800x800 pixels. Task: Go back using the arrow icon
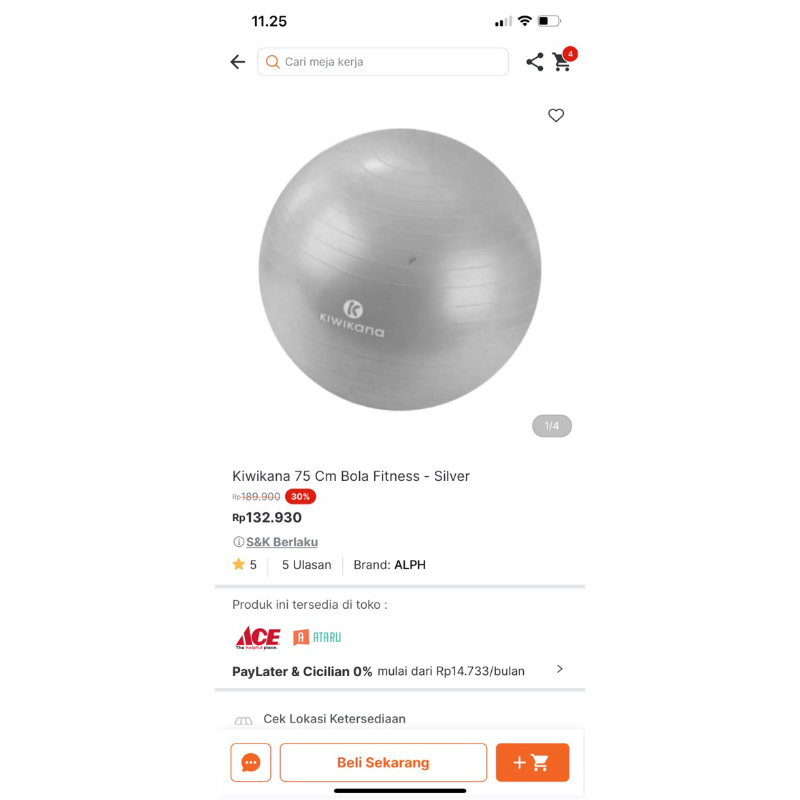[x=238, y=62]
